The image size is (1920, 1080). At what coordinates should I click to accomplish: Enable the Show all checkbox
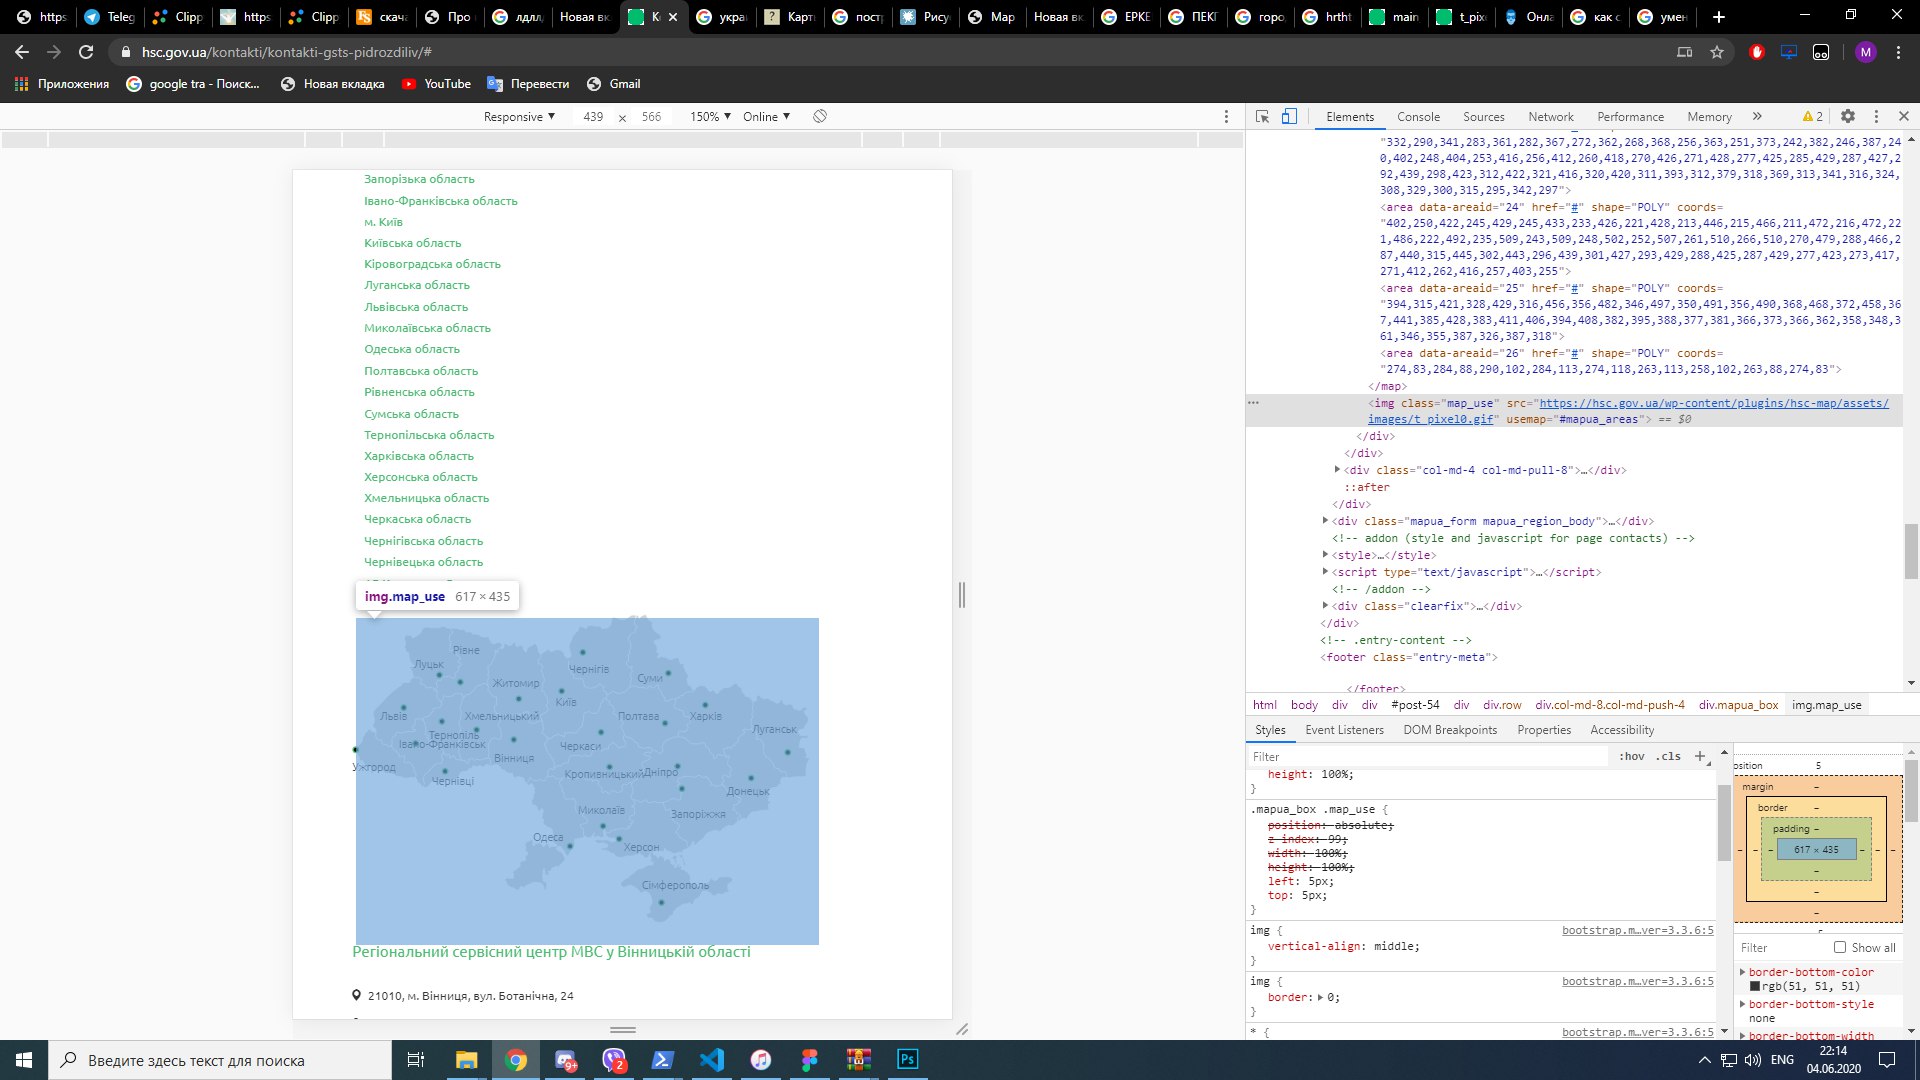coord(1840,947)
